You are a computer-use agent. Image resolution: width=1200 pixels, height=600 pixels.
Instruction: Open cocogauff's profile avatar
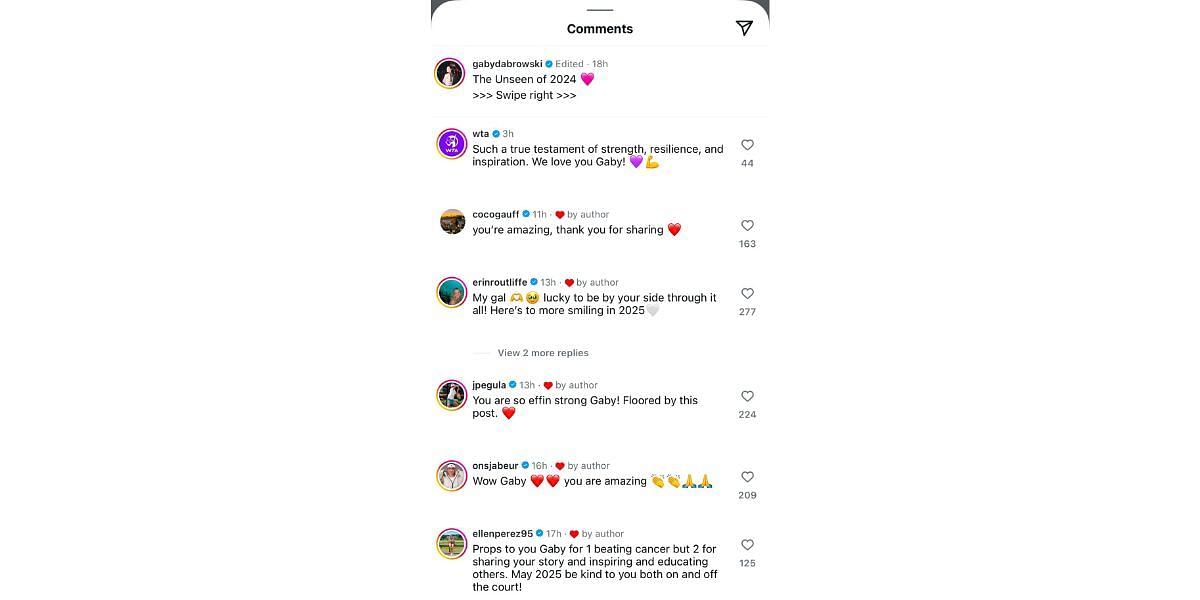452,222
